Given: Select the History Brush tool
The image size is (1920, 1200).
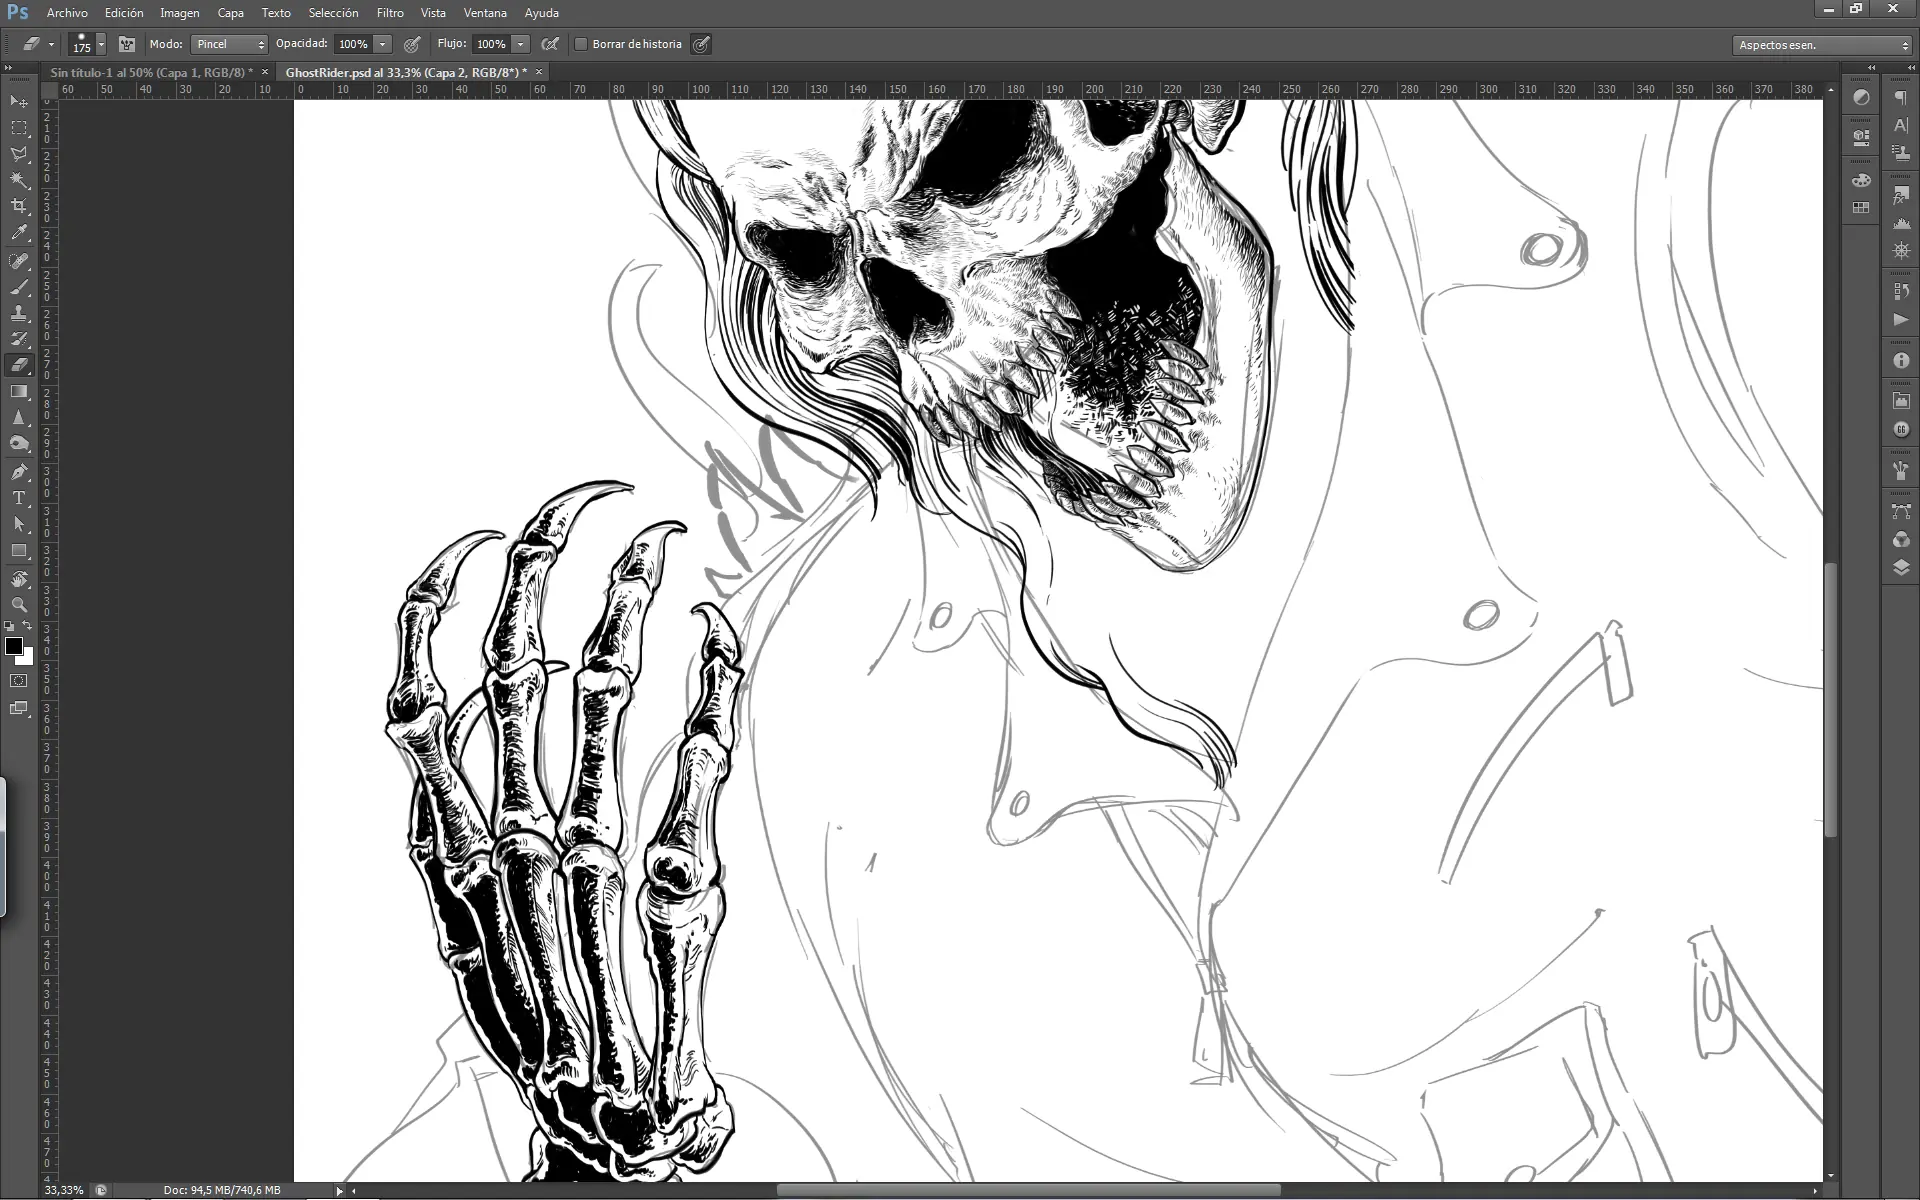Looking at the screenshot, I should (x=19, y=339).
